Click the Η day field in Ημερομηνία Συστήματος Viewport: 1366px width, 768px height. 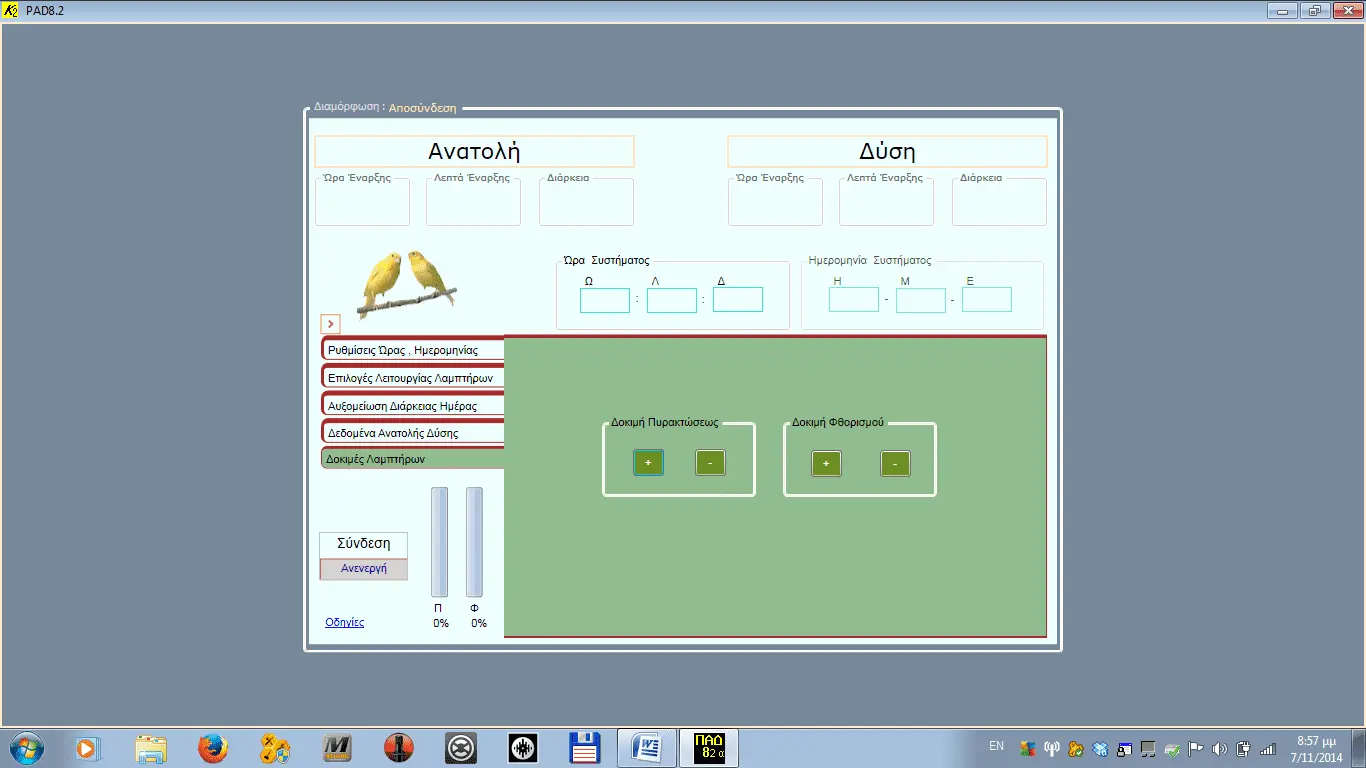pos(854,300)
